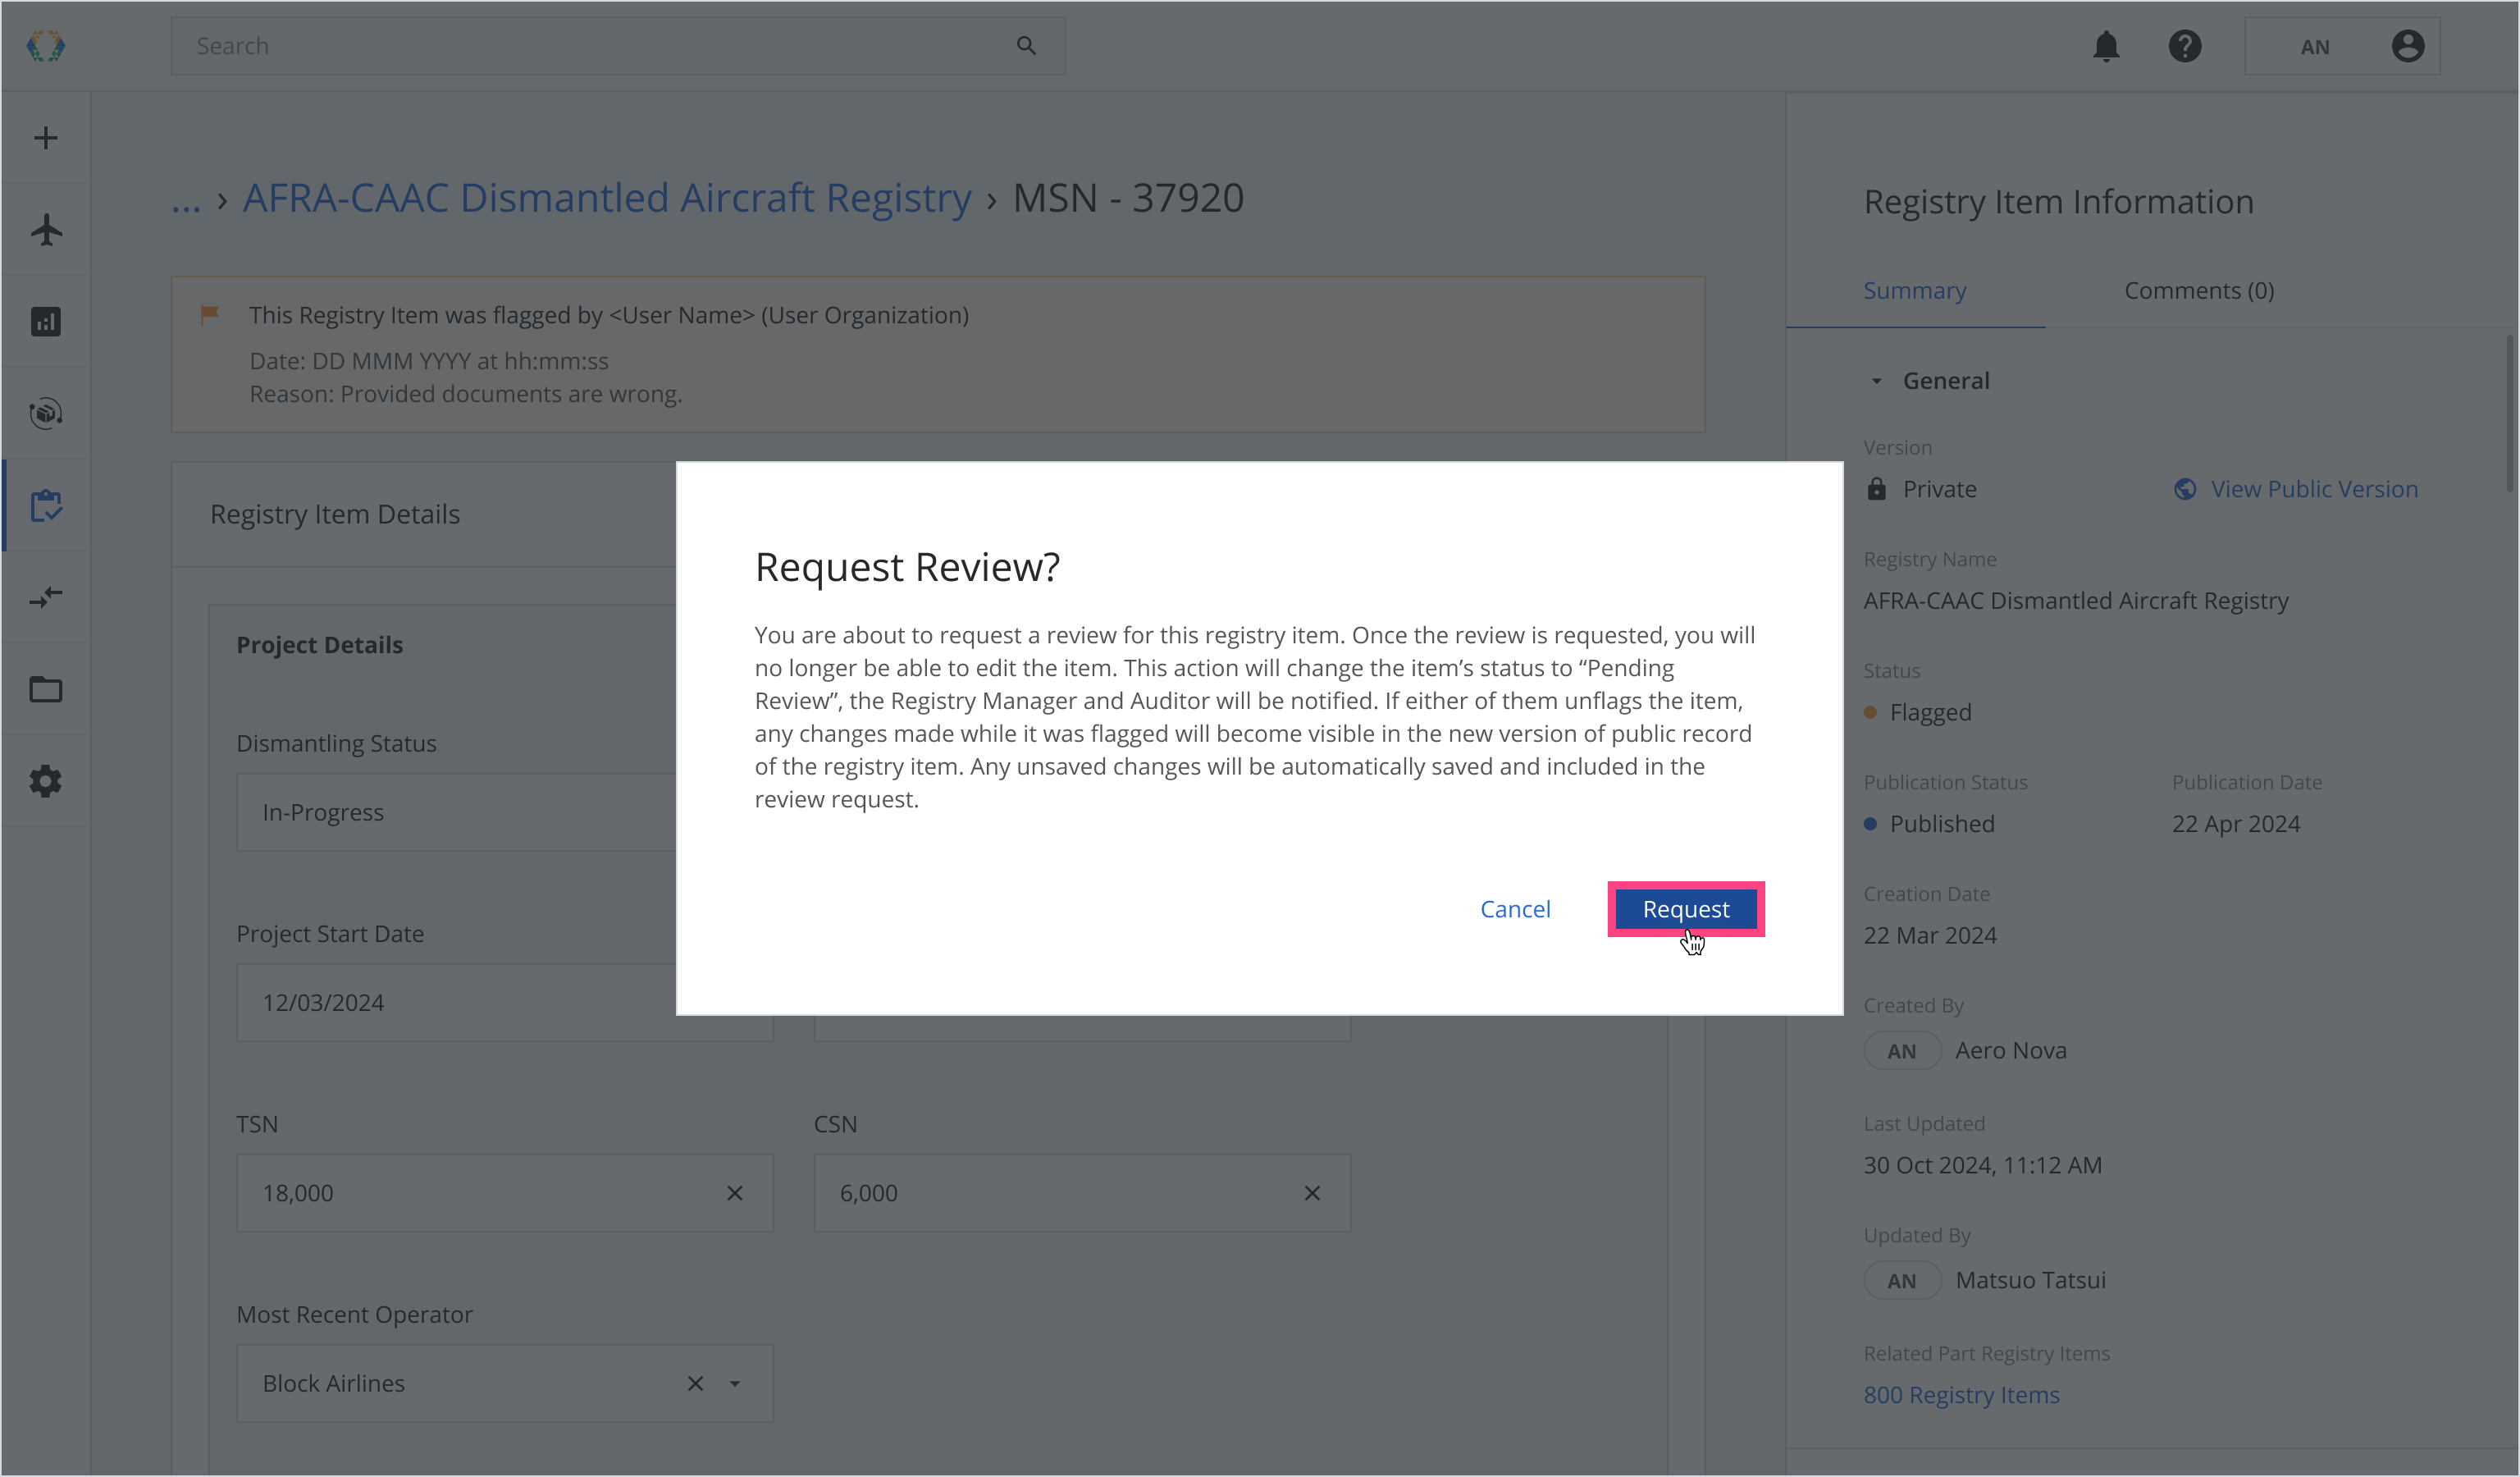
Task: Open notifications bell icon
Action: [2106, 46]
